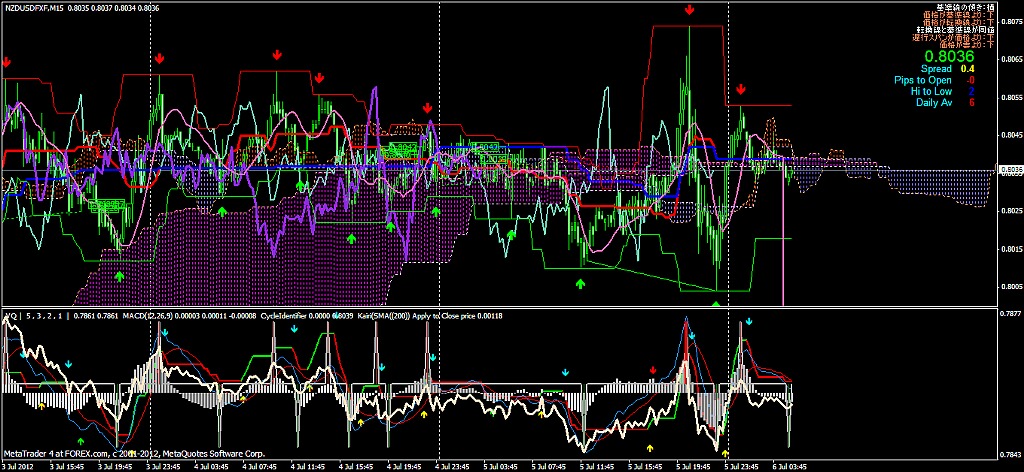Select the only red arrow in the indicator subwindow
Screen dimensions: 1024x472
653,371
